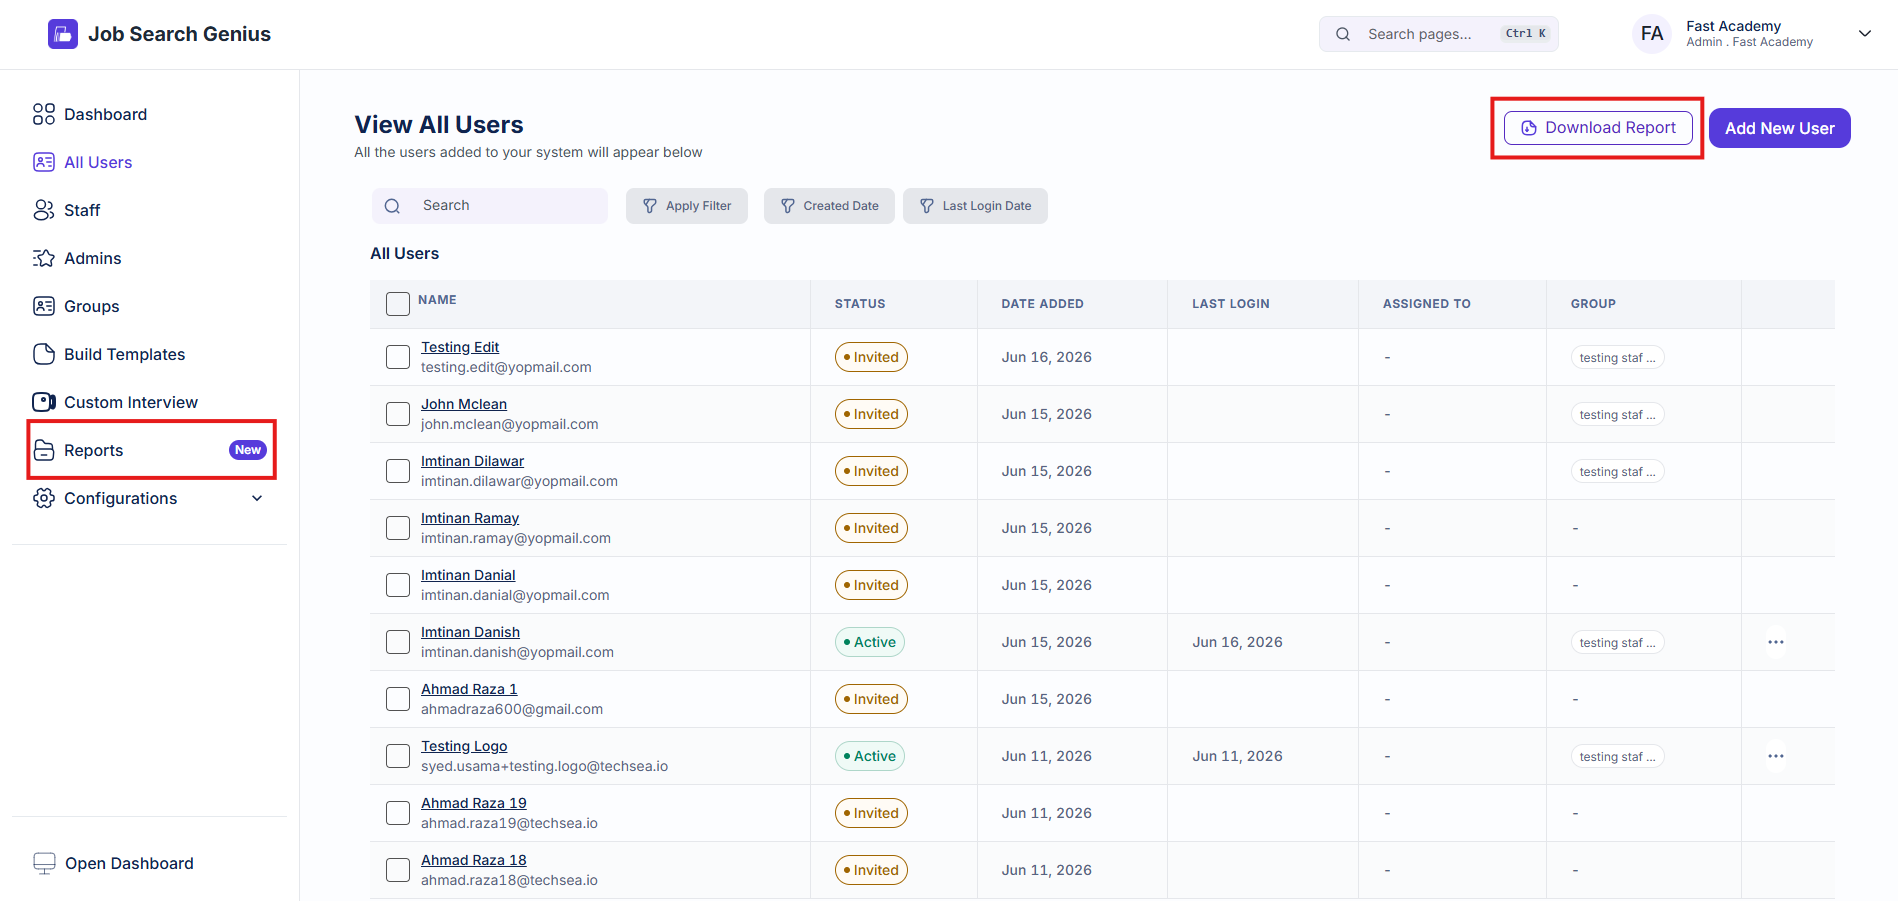
Task: Click the Jun 16, 2026 last login for Imtinan Danish
Action: tap(1237, 642)
